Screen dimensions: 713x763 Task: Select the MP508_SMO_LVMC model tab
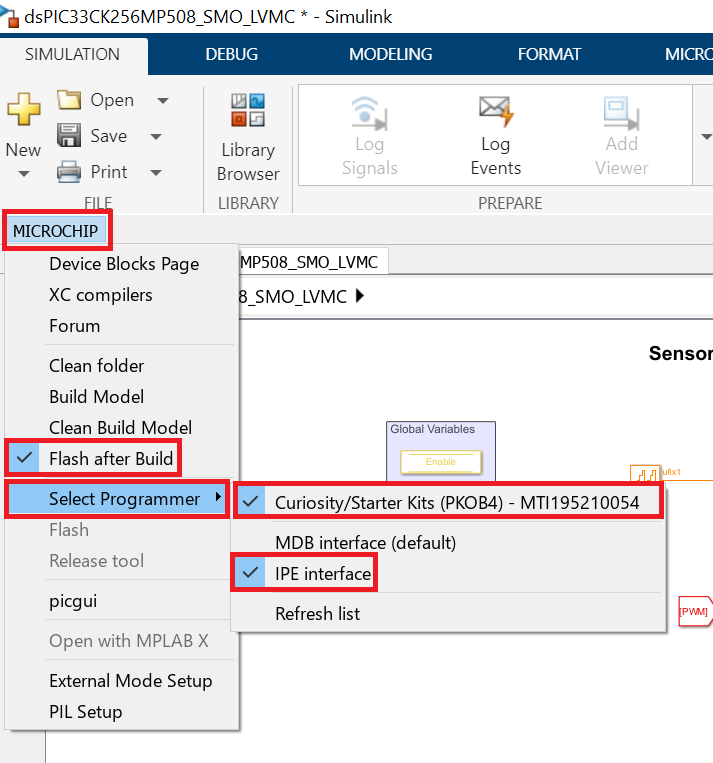[312, 262]
